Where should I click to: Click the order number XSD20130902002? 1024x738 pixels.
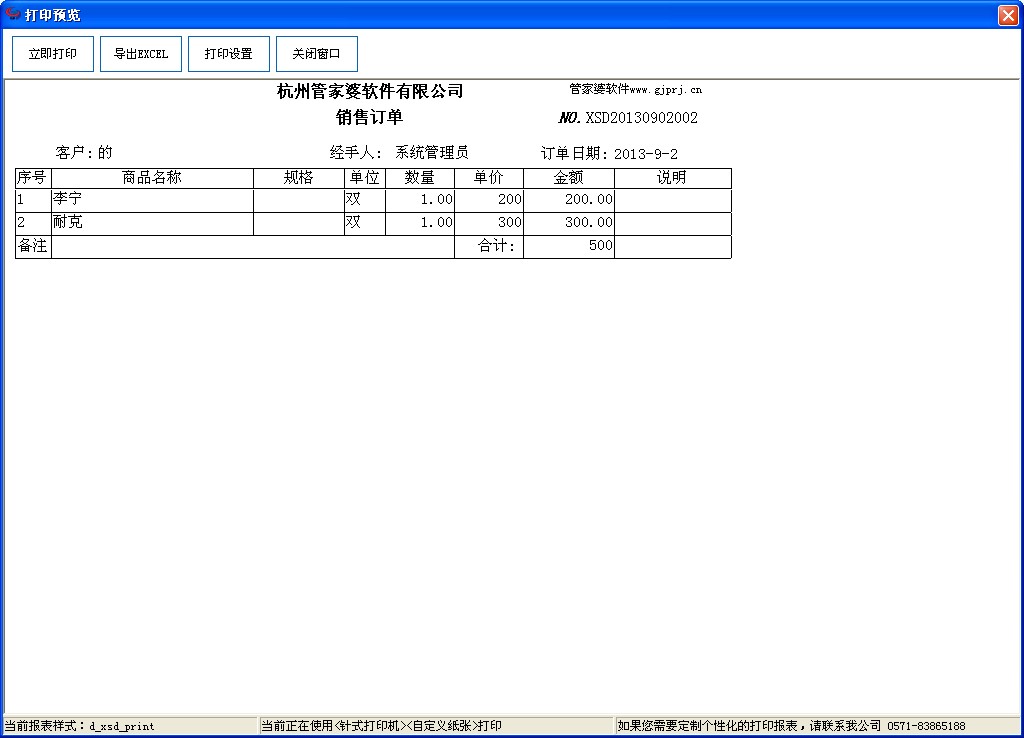[x=641, y=118]
